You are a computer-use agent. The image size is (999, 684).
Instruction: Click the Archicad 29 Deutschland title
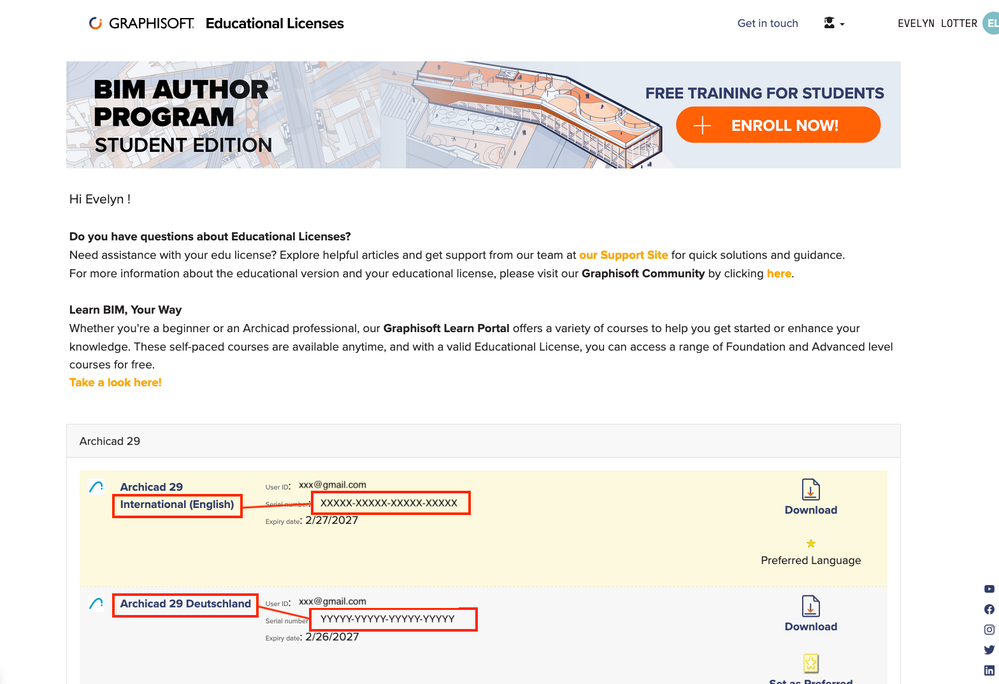click(185, 604)
